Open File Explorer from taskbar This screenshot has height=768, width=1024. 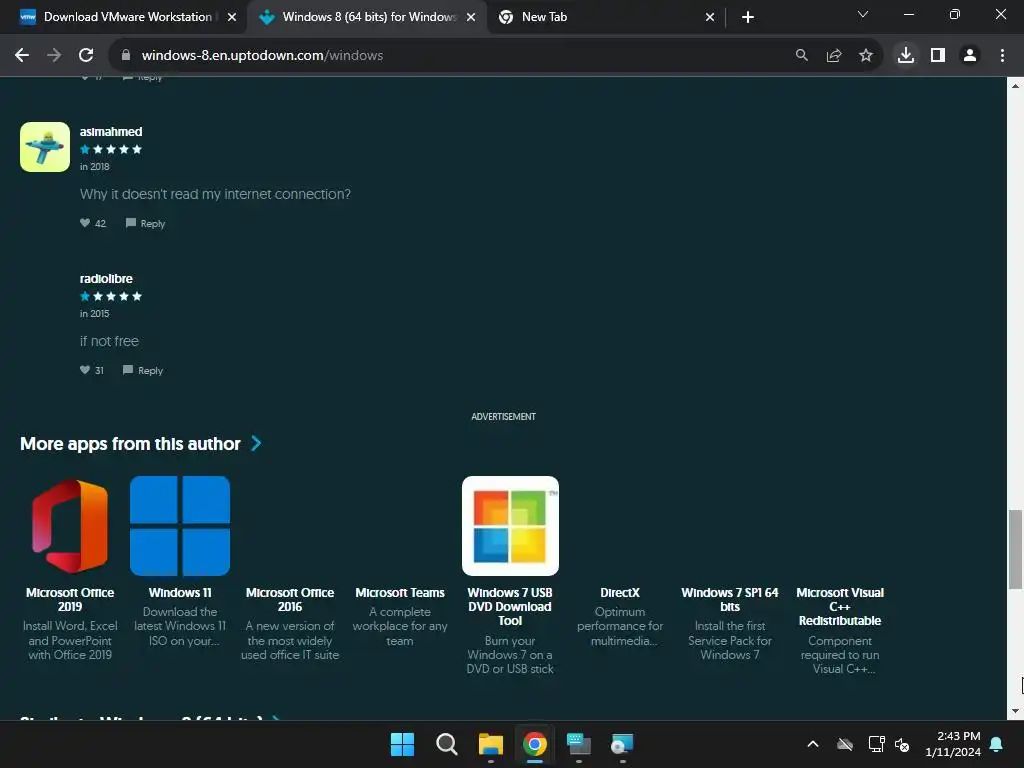coord(490,744)
